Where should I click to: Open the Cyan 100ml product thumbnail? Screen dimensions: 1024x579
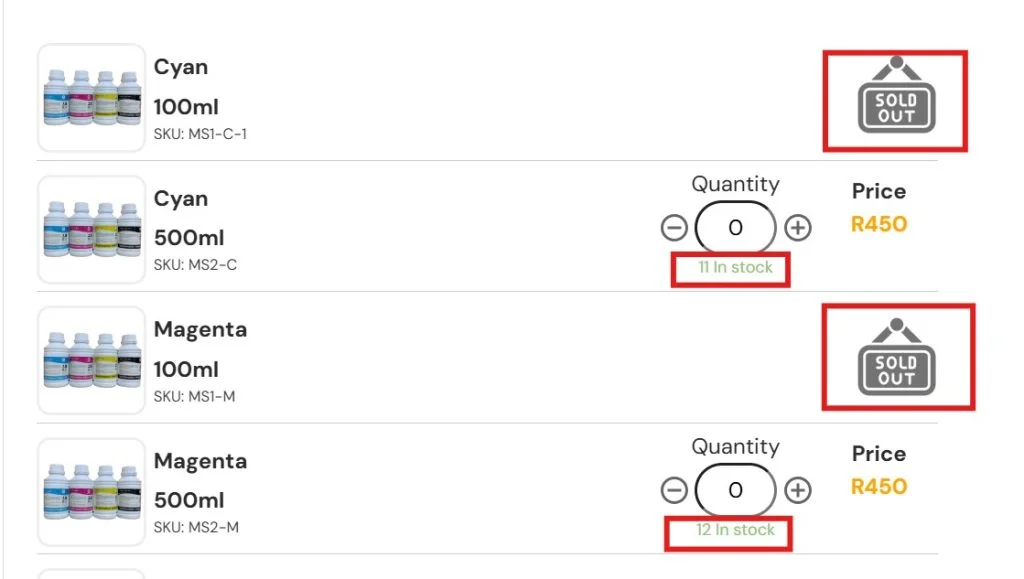click(91, 98)
